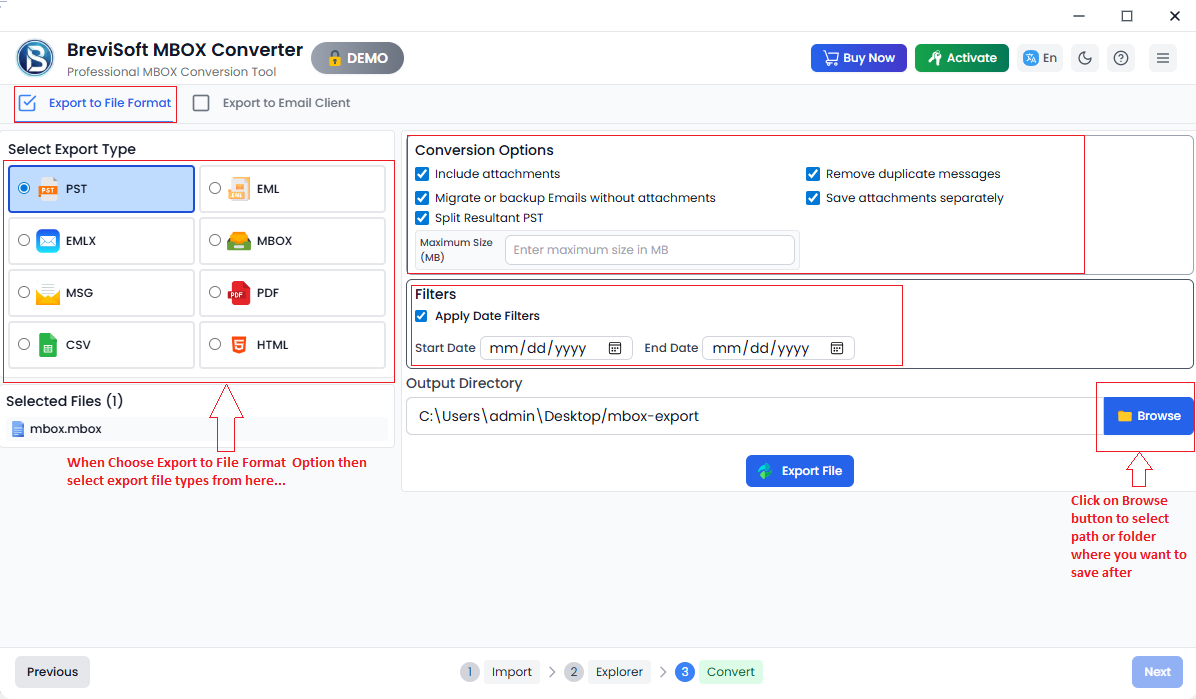Screen dimensions: 1196x699
Task: Click the Export File button
Action: pyautogui.click(x=799, y=471)
